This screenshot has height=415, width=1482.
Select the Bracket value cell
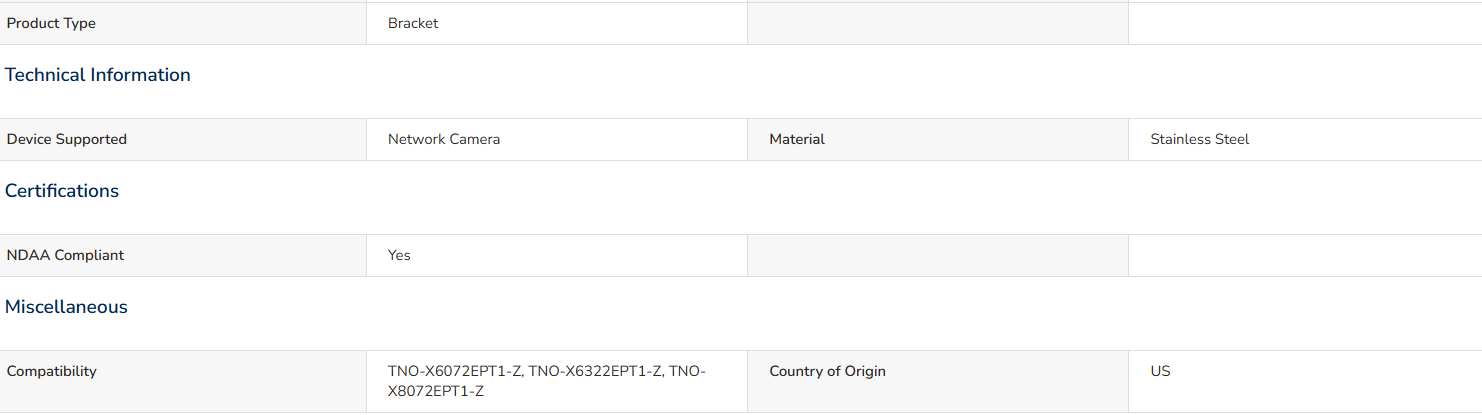click(557, 23)
